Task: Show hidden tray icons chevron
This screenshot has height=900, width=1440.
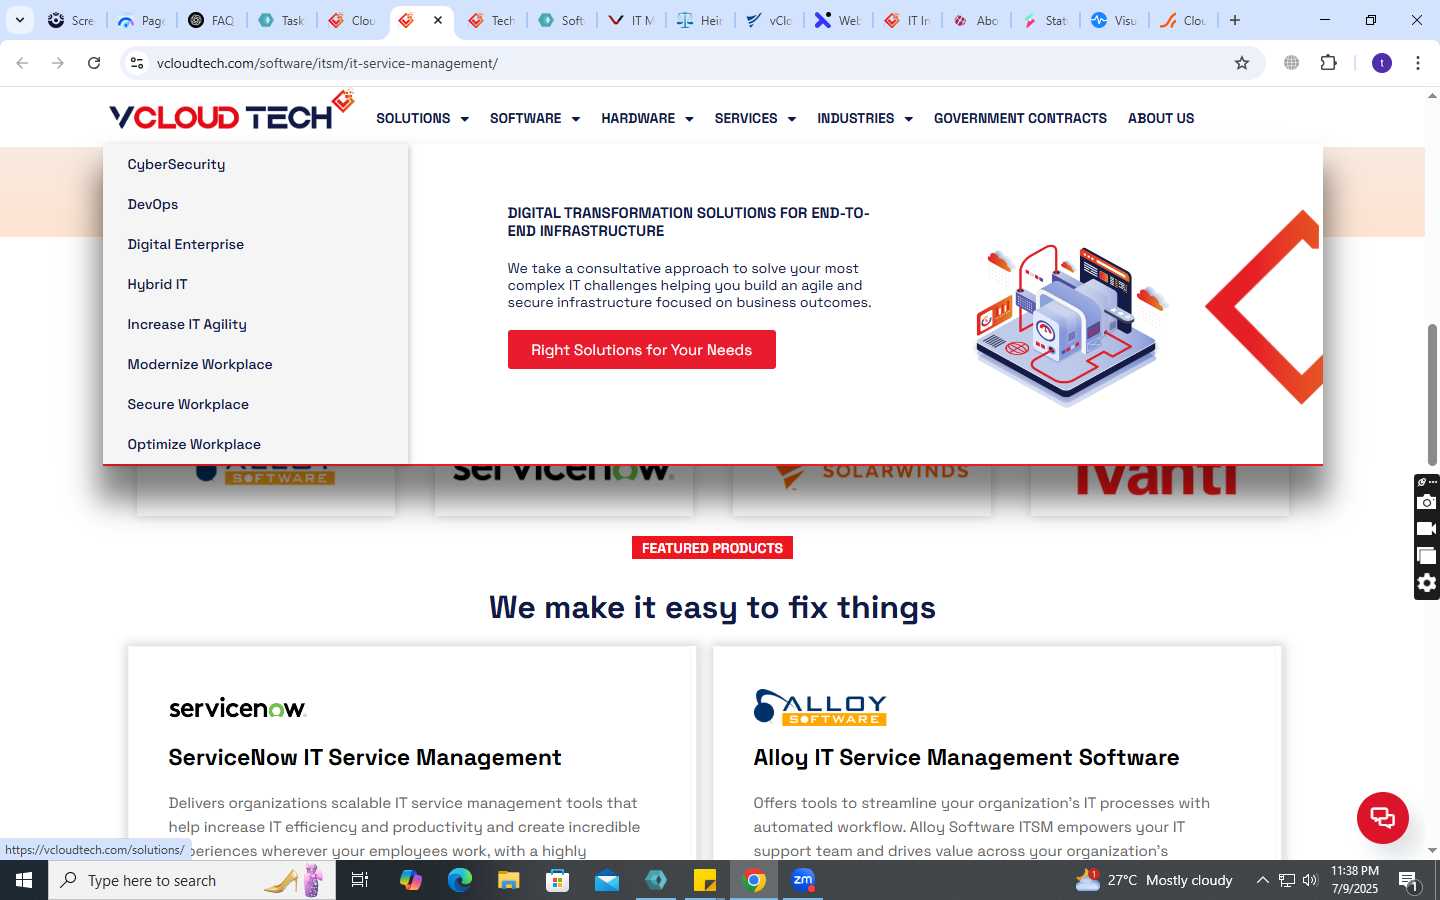Action: 1262,880
